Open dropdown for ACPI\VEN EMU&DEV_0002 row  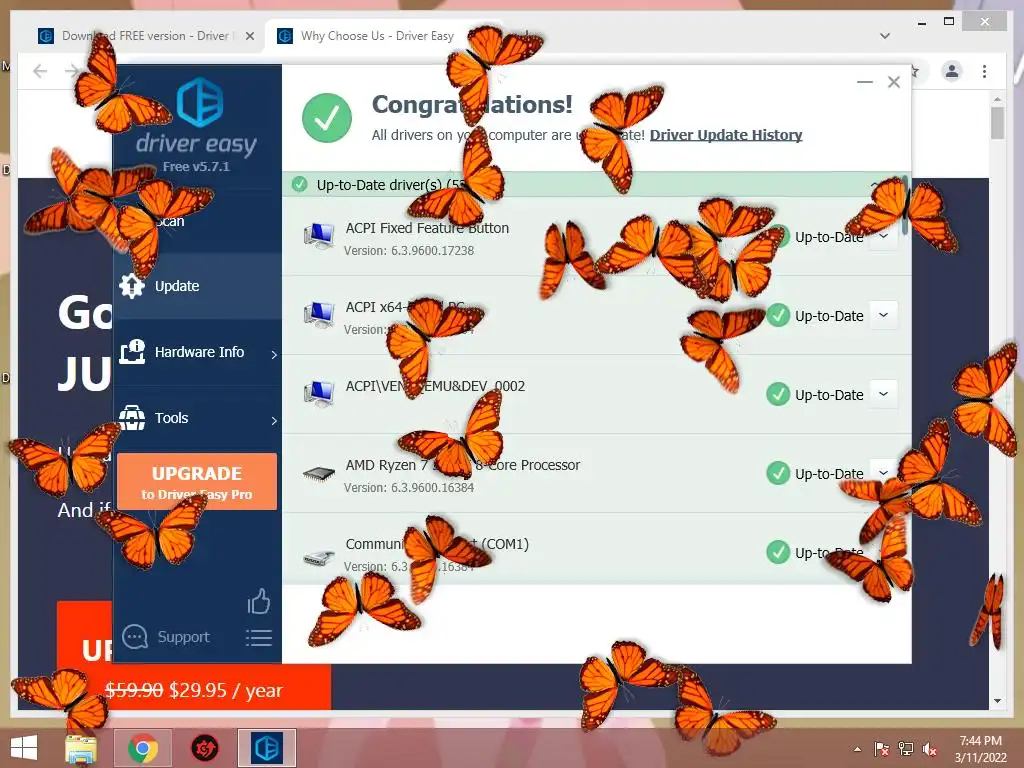(884, 394)
